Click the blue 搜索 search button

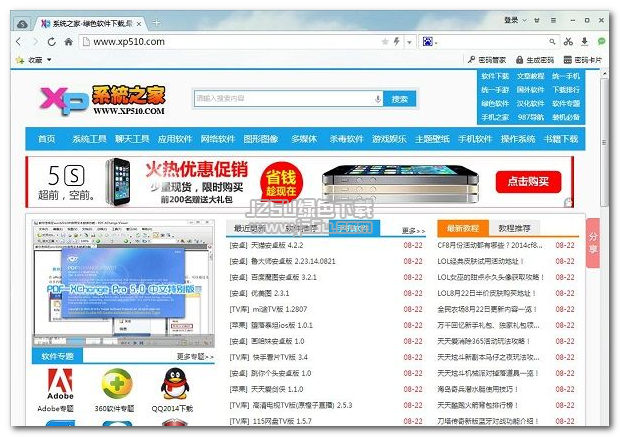click(399, 99)
